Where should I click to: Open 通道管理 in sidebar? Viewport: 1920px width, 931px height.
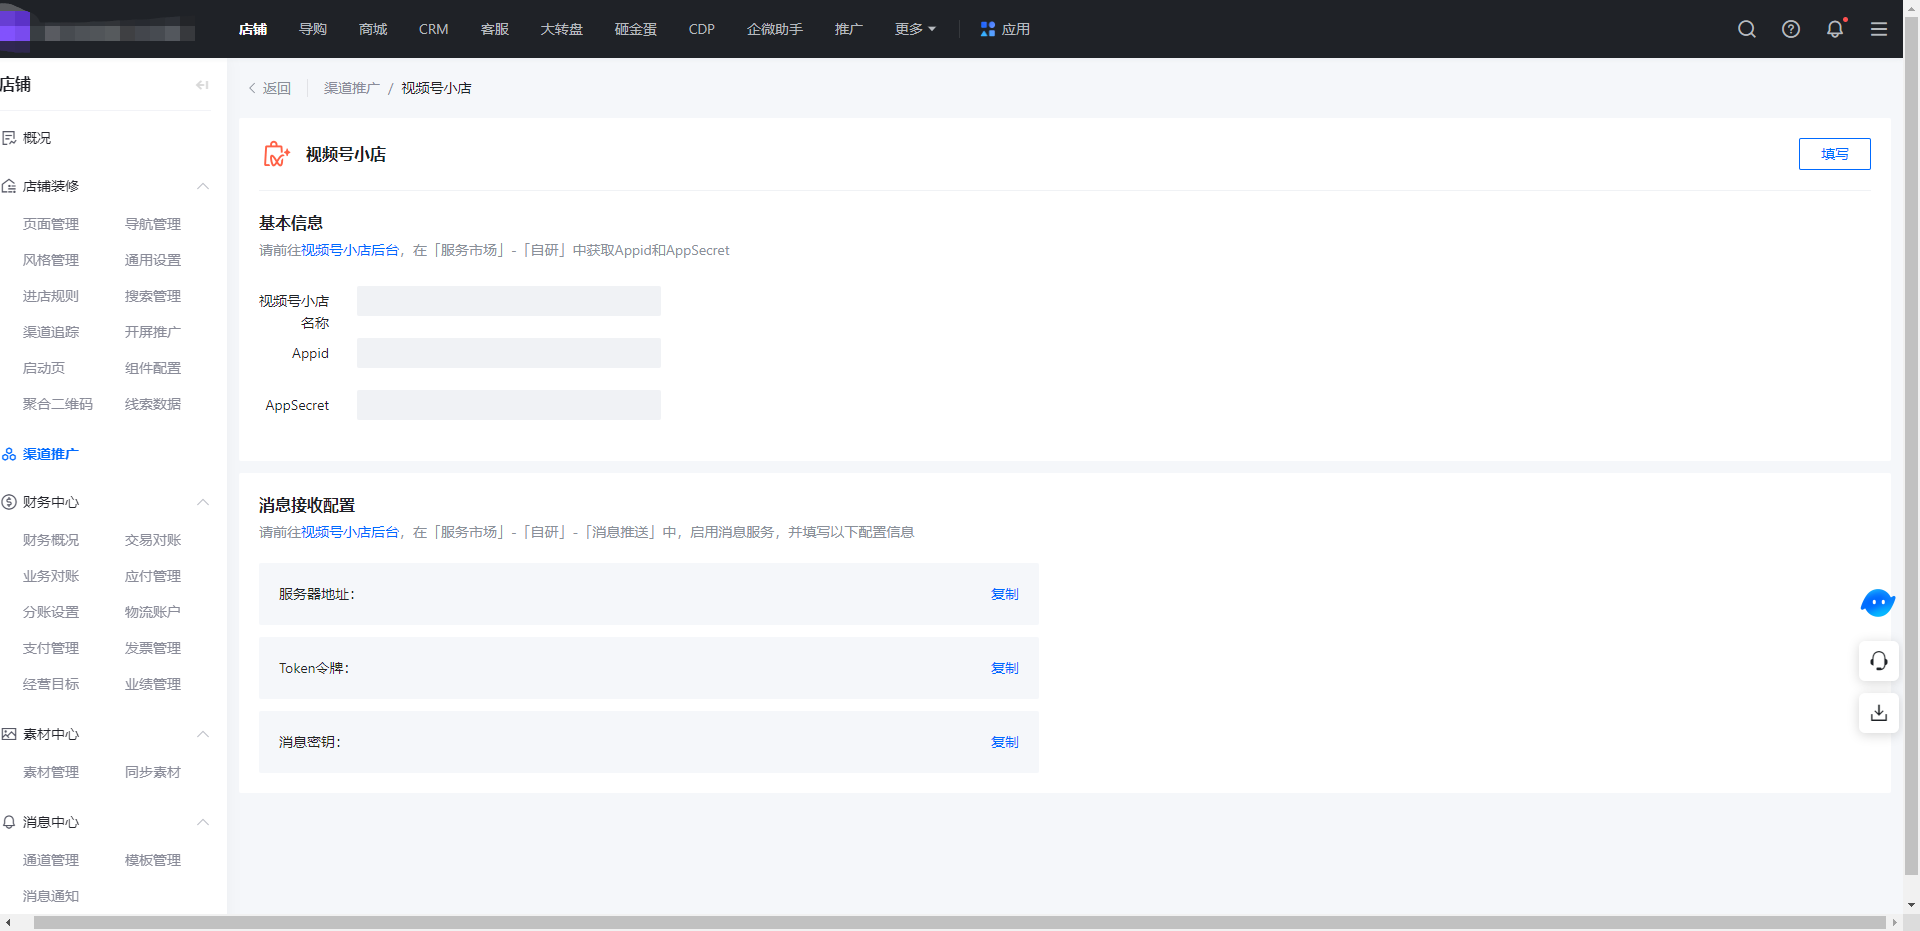pos(51,860)
